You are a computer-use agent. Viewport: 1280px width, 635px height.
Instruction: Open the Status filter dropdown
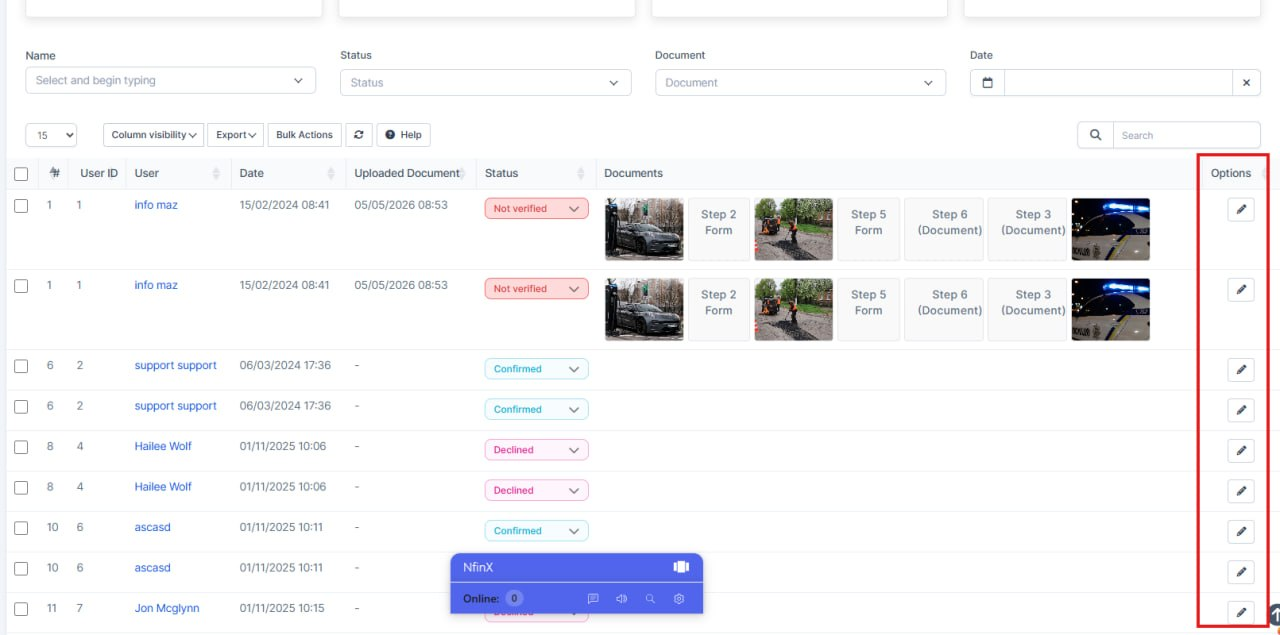tap(486, 83)
